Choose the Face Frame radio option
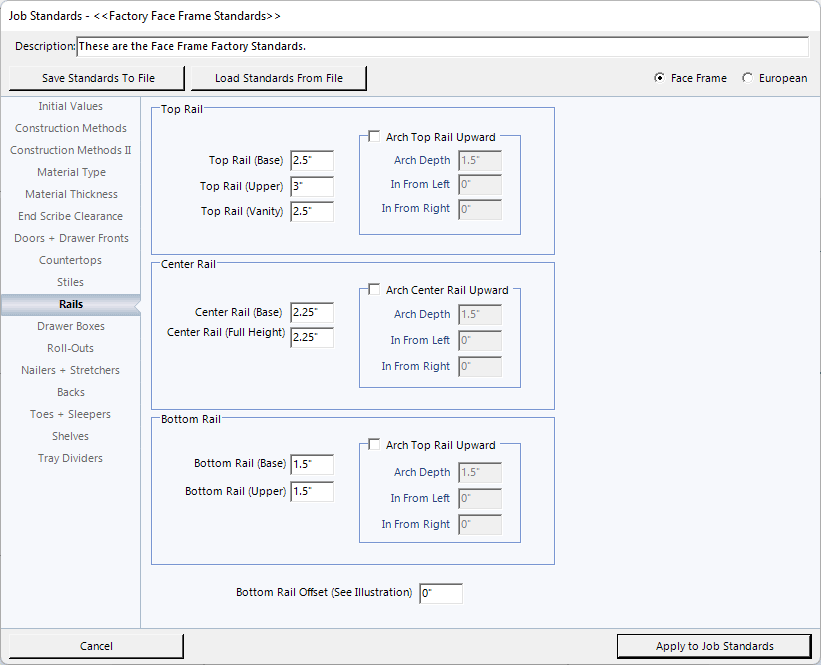The height and width of the screenshot is (665, 821). tap(659, 78)
